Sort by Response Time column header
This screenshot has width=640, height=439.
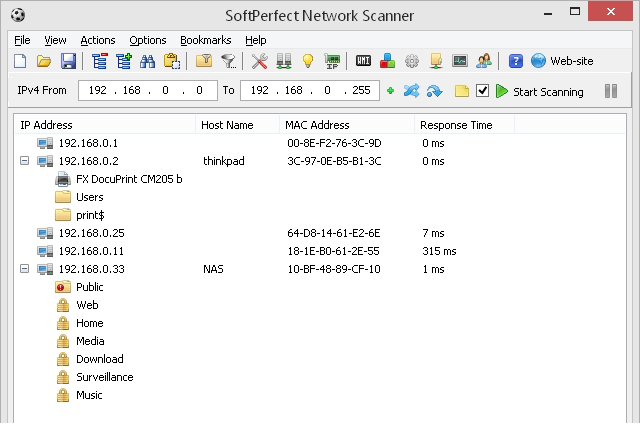[464, 125]
